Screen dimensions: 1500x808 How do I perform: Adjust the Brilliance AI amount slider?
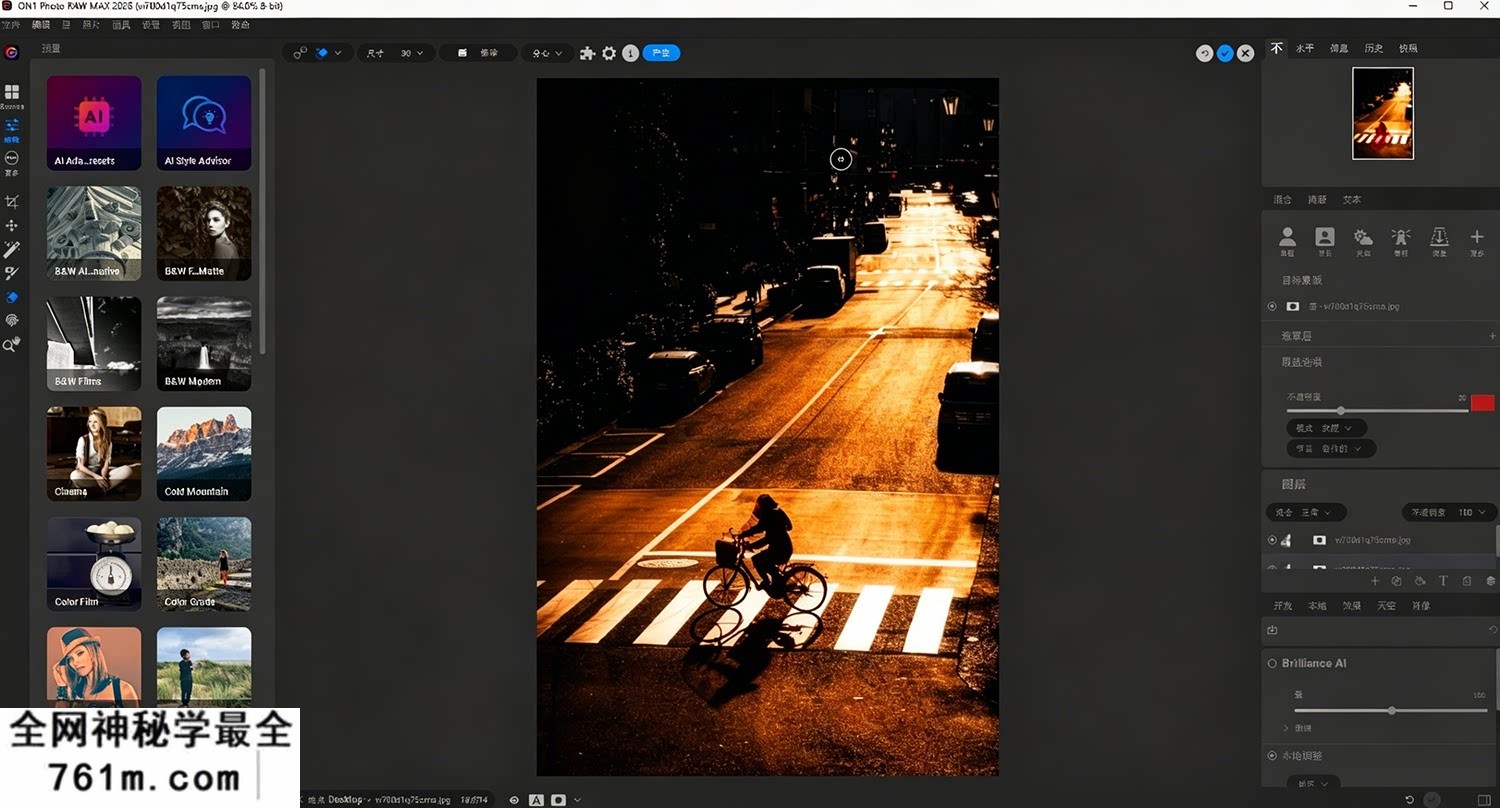click(1390, 711)
